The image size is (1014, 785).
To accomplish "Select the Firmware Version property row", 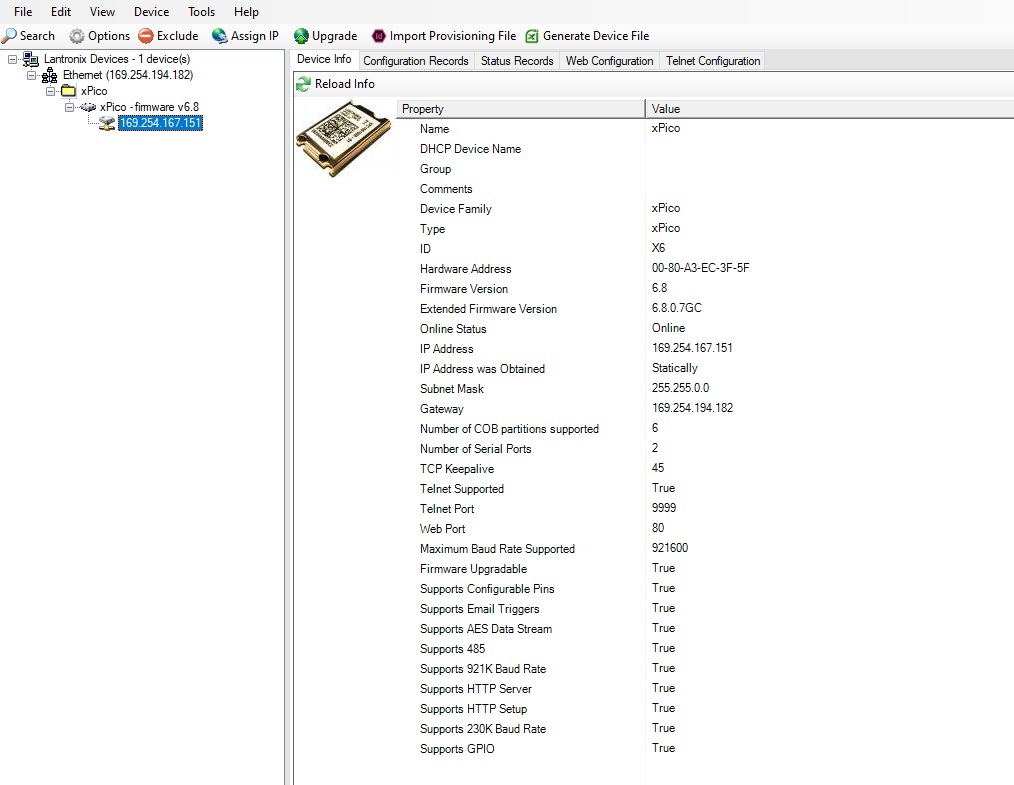I will point(464,288).
